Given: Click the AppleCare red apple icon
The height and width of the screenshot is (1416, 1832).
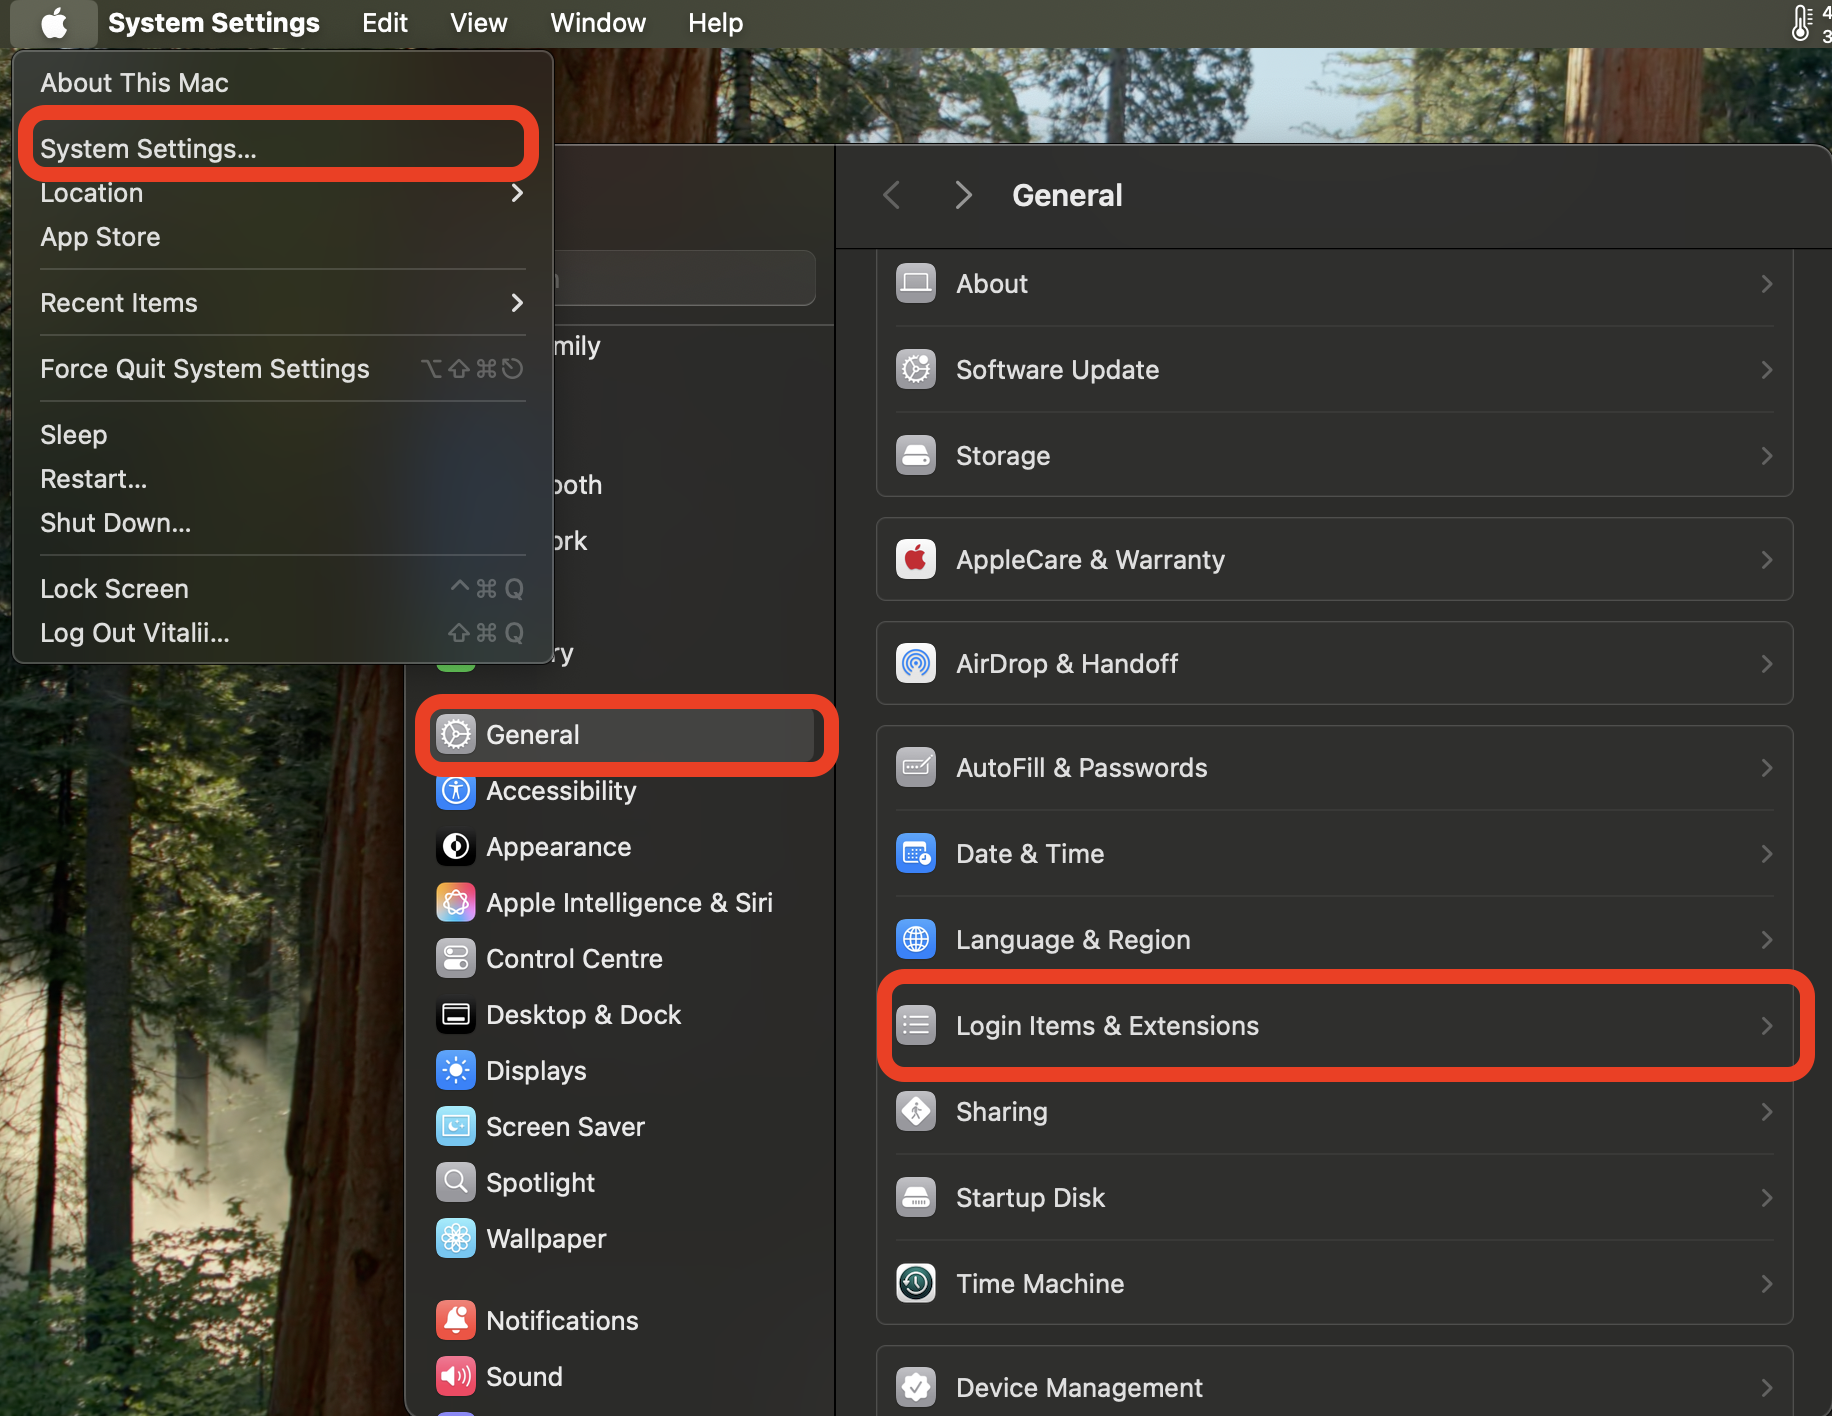Looking at the screenshot, I should point(916,559).
